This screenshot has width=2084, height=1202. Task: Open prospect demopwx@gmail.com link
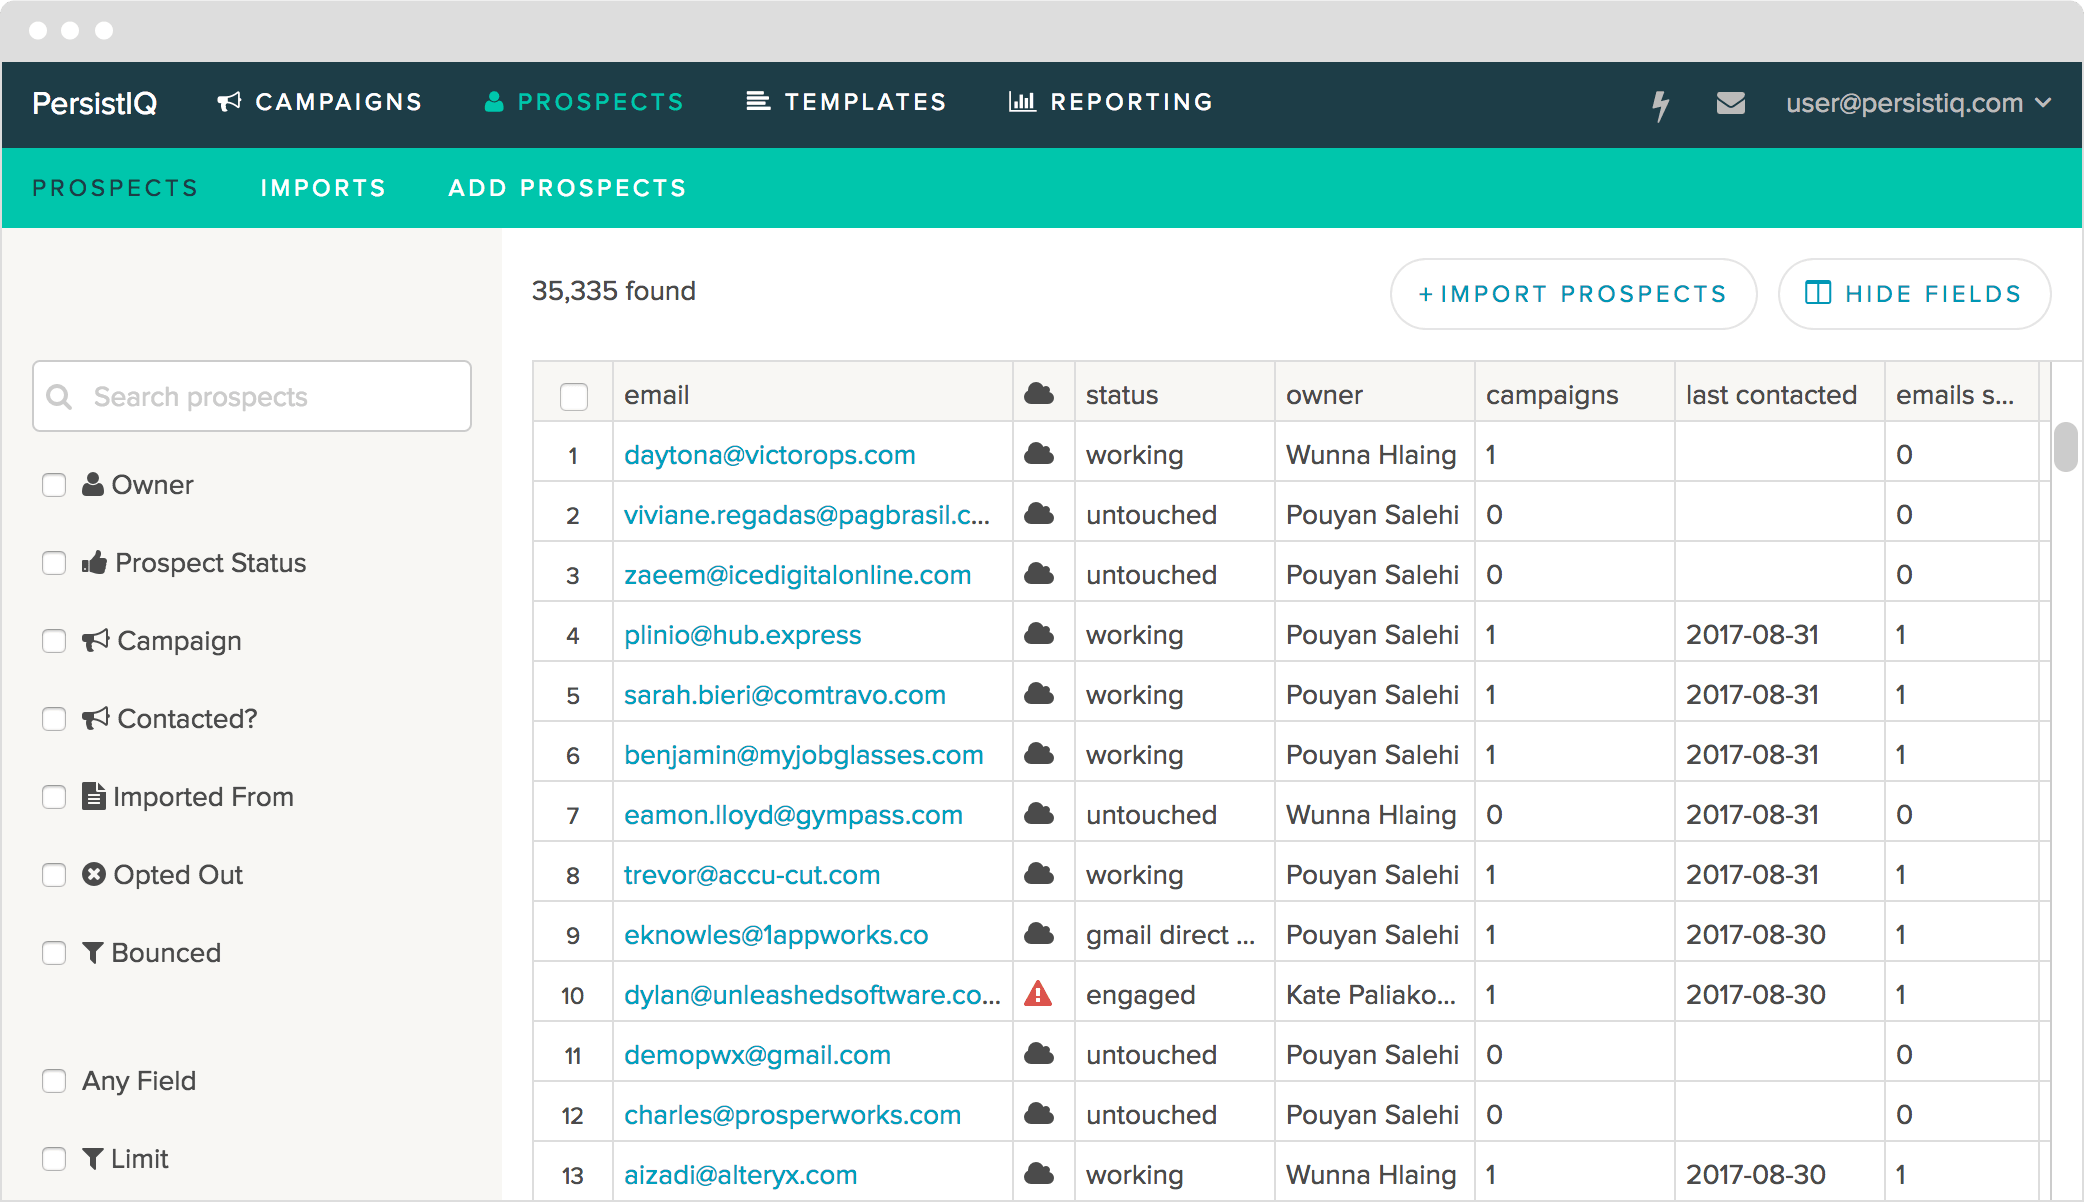click(x=757, y=1055)
